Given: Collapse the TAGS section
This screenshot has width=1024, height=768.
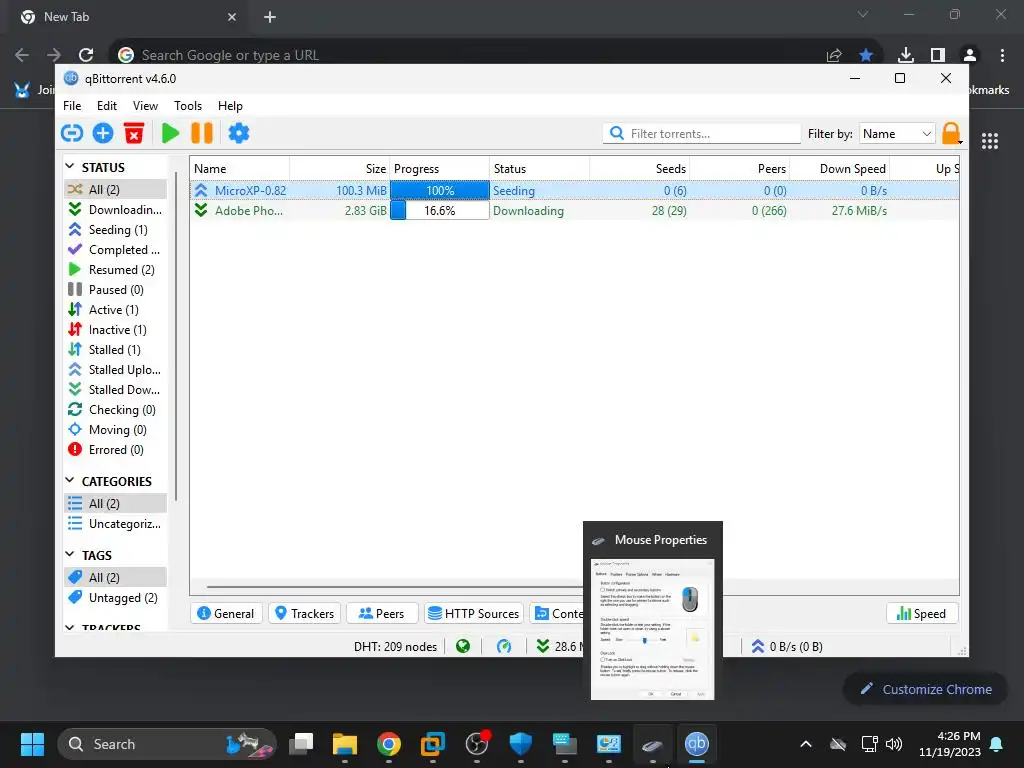Looking at the screenshot, I should 70,554.
